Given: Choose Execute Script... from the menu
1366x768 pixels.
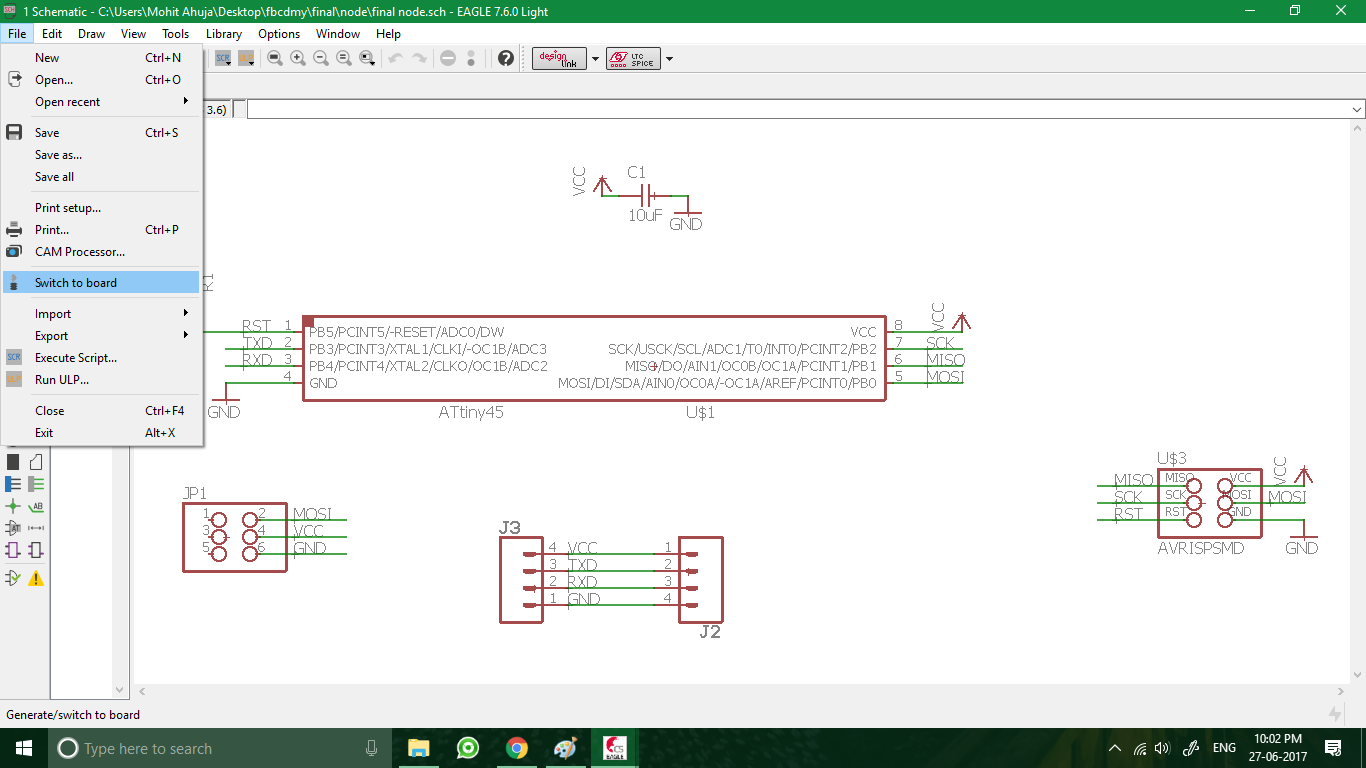Looking at the screenshot, I should coord(102,358).
